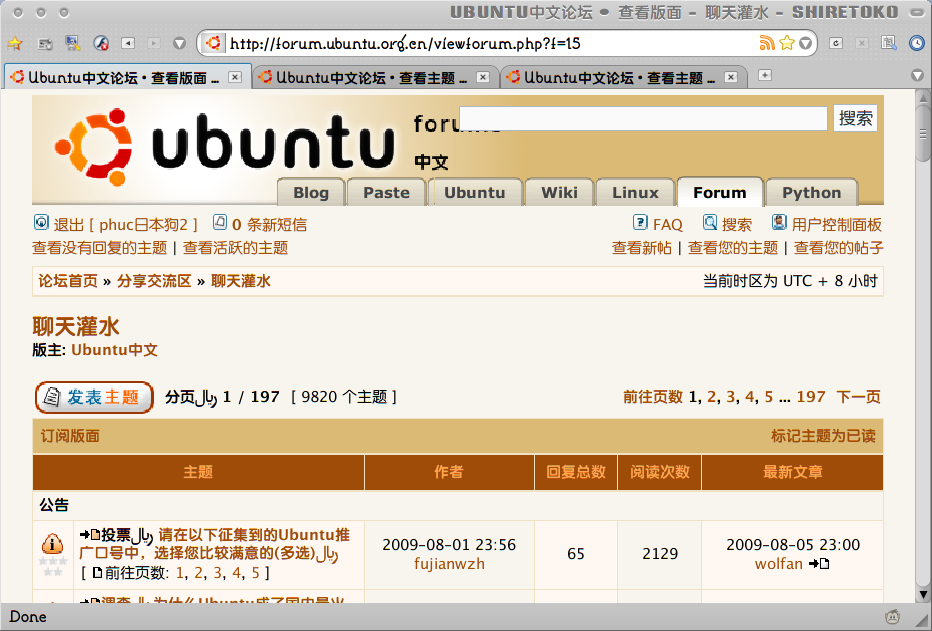This screenshot has height=631, width=932.
Task: Toggle the Flash blocker toolbar icon
Action: pyautogui.click(x=101, y=43)
